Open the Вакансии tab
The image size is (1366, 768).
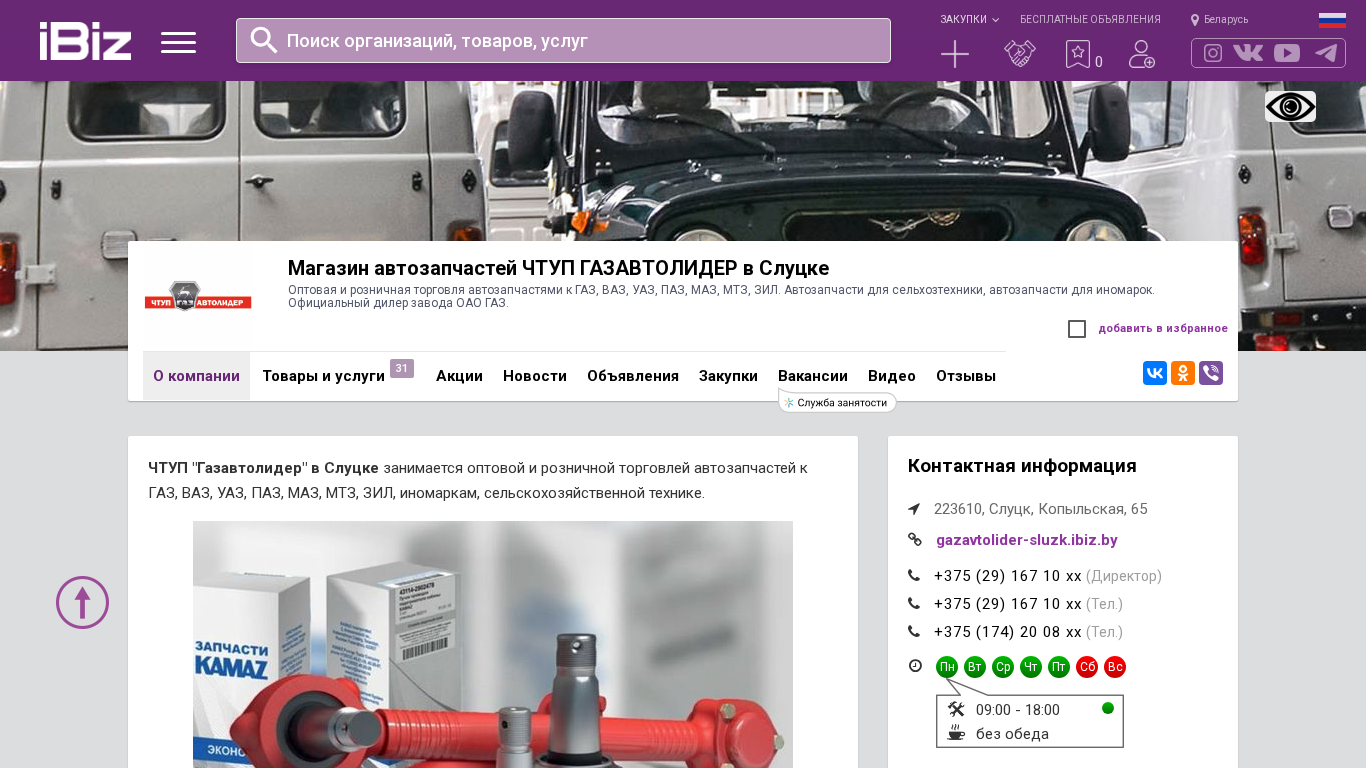coord(813,376)
